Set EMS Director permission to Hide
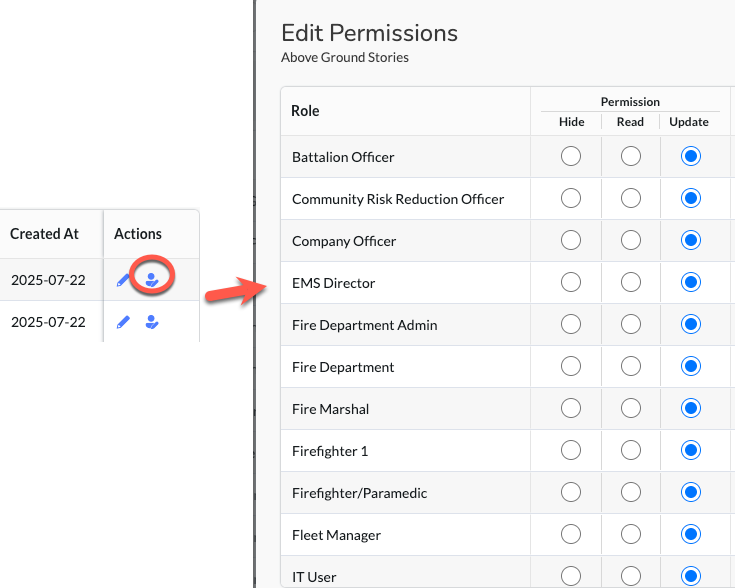This screenshot has height=588, width=735. [570, 282]
